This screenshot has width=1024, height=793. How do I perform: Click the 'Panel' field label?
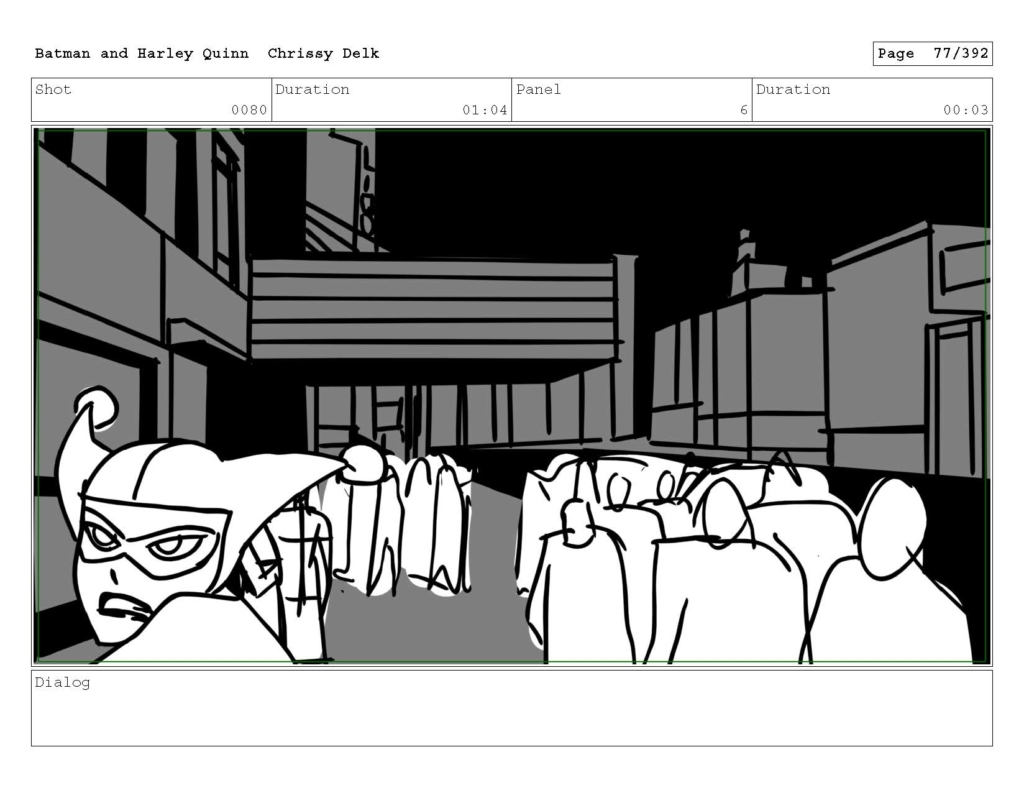coord(538,89)
